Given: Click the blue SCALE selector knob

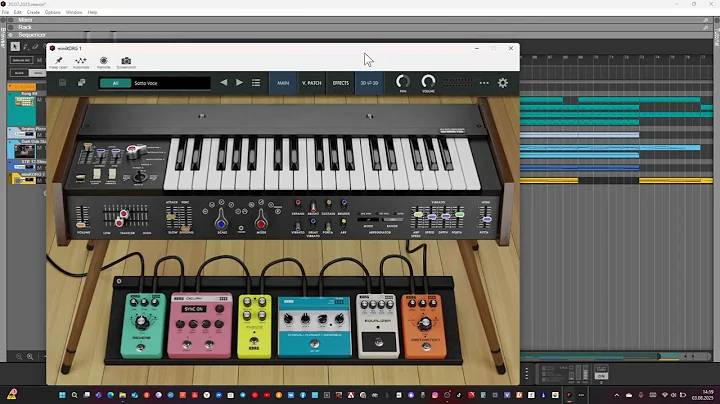Looking at the screenshot, I should (x=221, y=223).
